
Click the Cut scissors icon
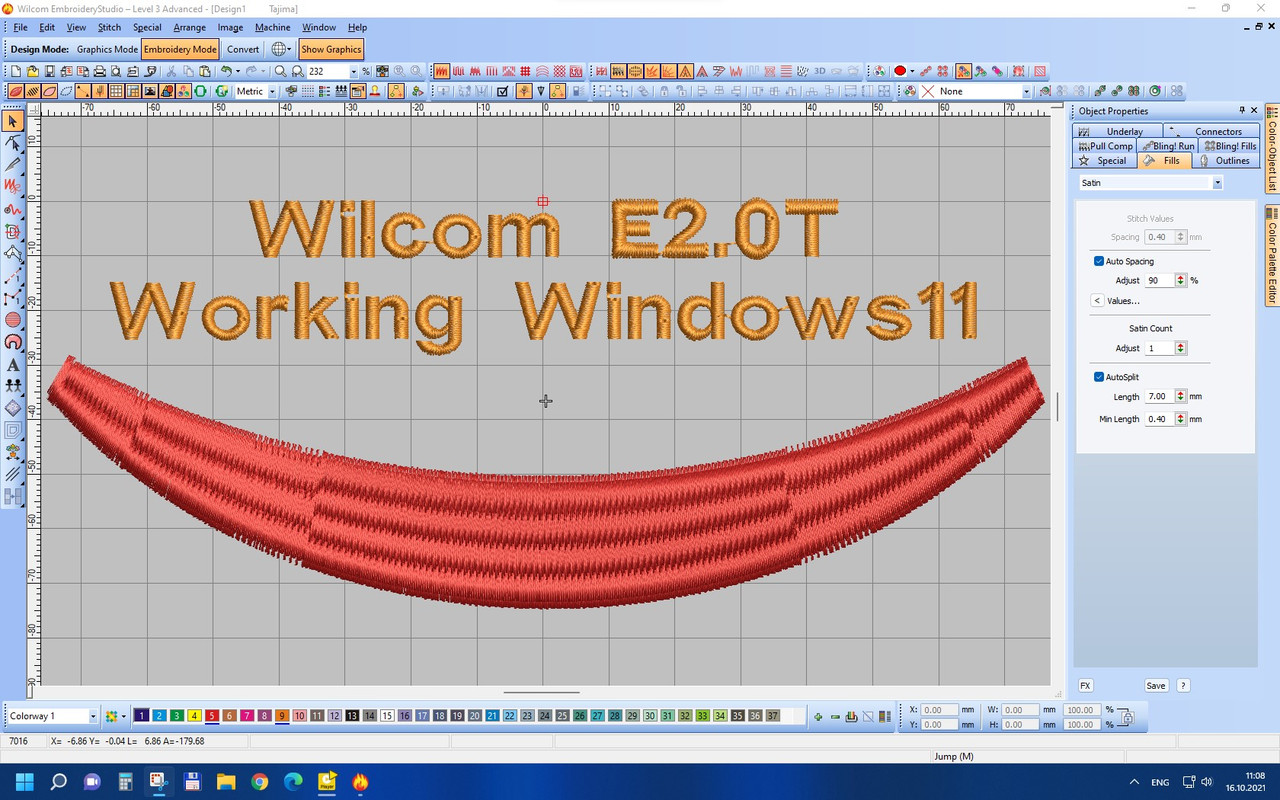click(171, 71)
